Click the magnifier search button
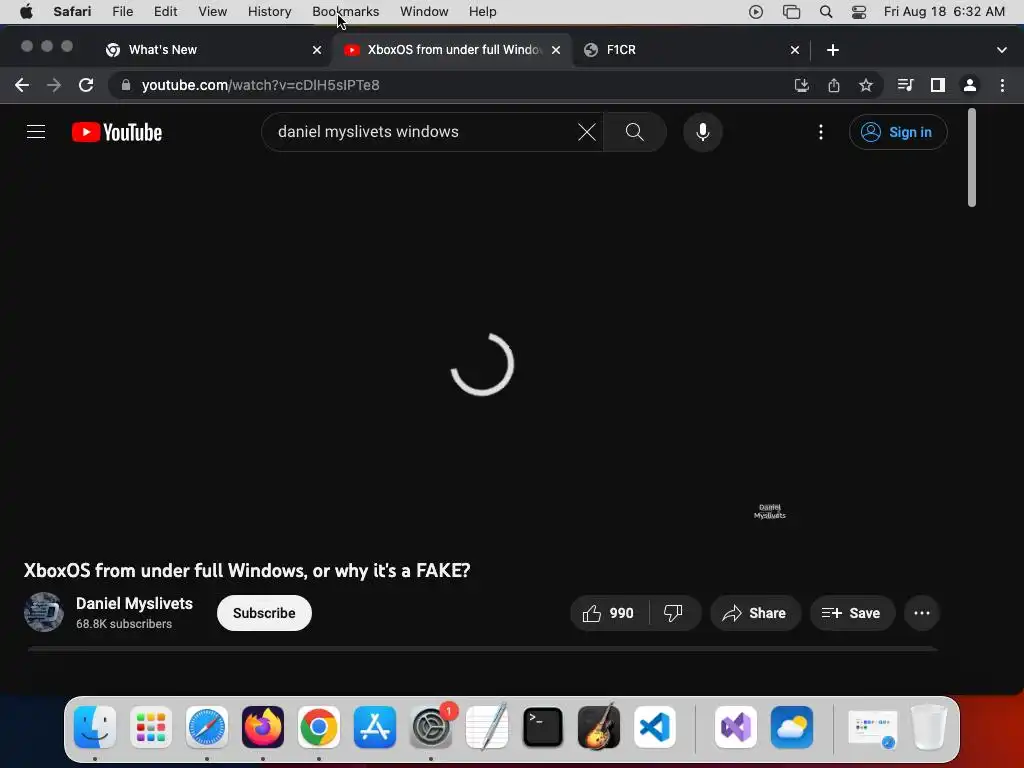This screenshot has height=768, width=1024. tap(634, 132)
